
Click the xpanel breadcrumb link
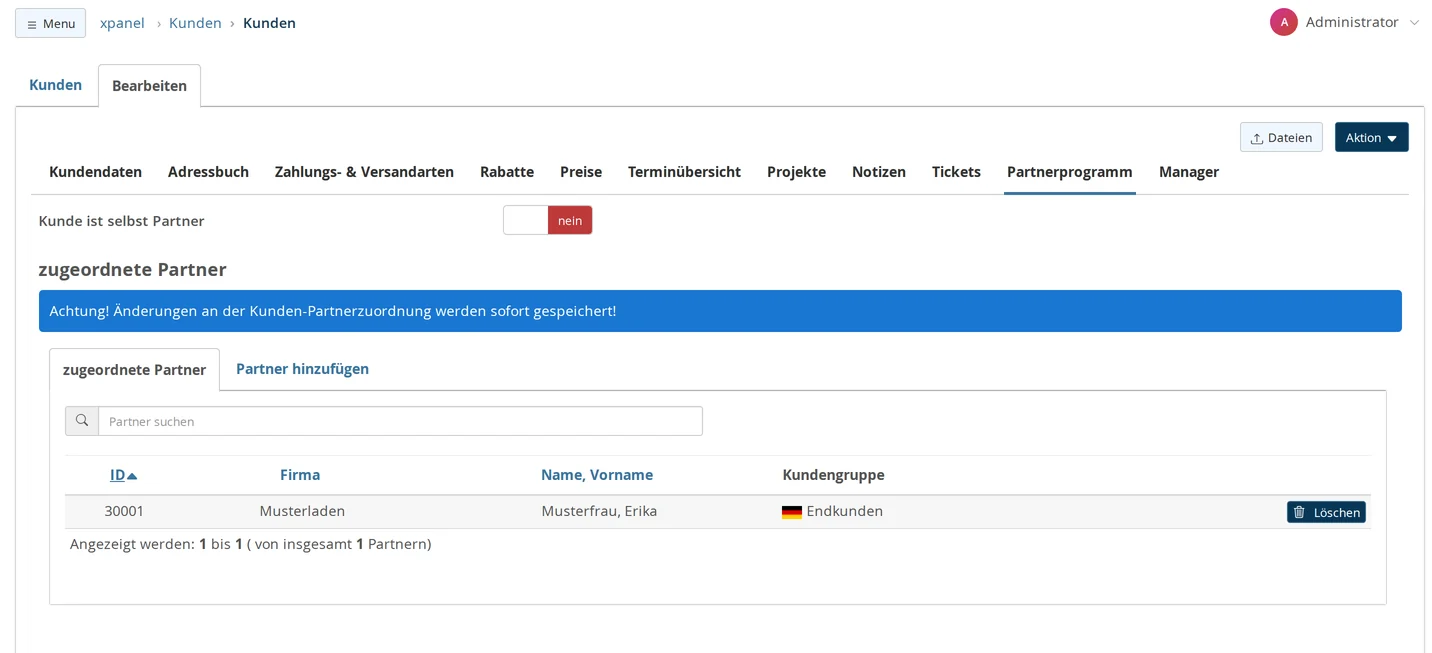tap(122, 23)
